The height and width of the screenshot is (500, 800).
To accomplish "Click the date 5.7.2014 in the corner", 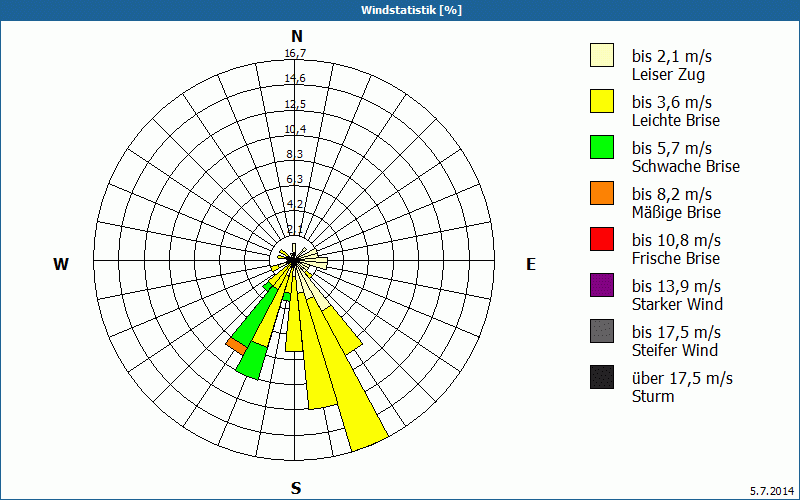I will pos(771,491).
